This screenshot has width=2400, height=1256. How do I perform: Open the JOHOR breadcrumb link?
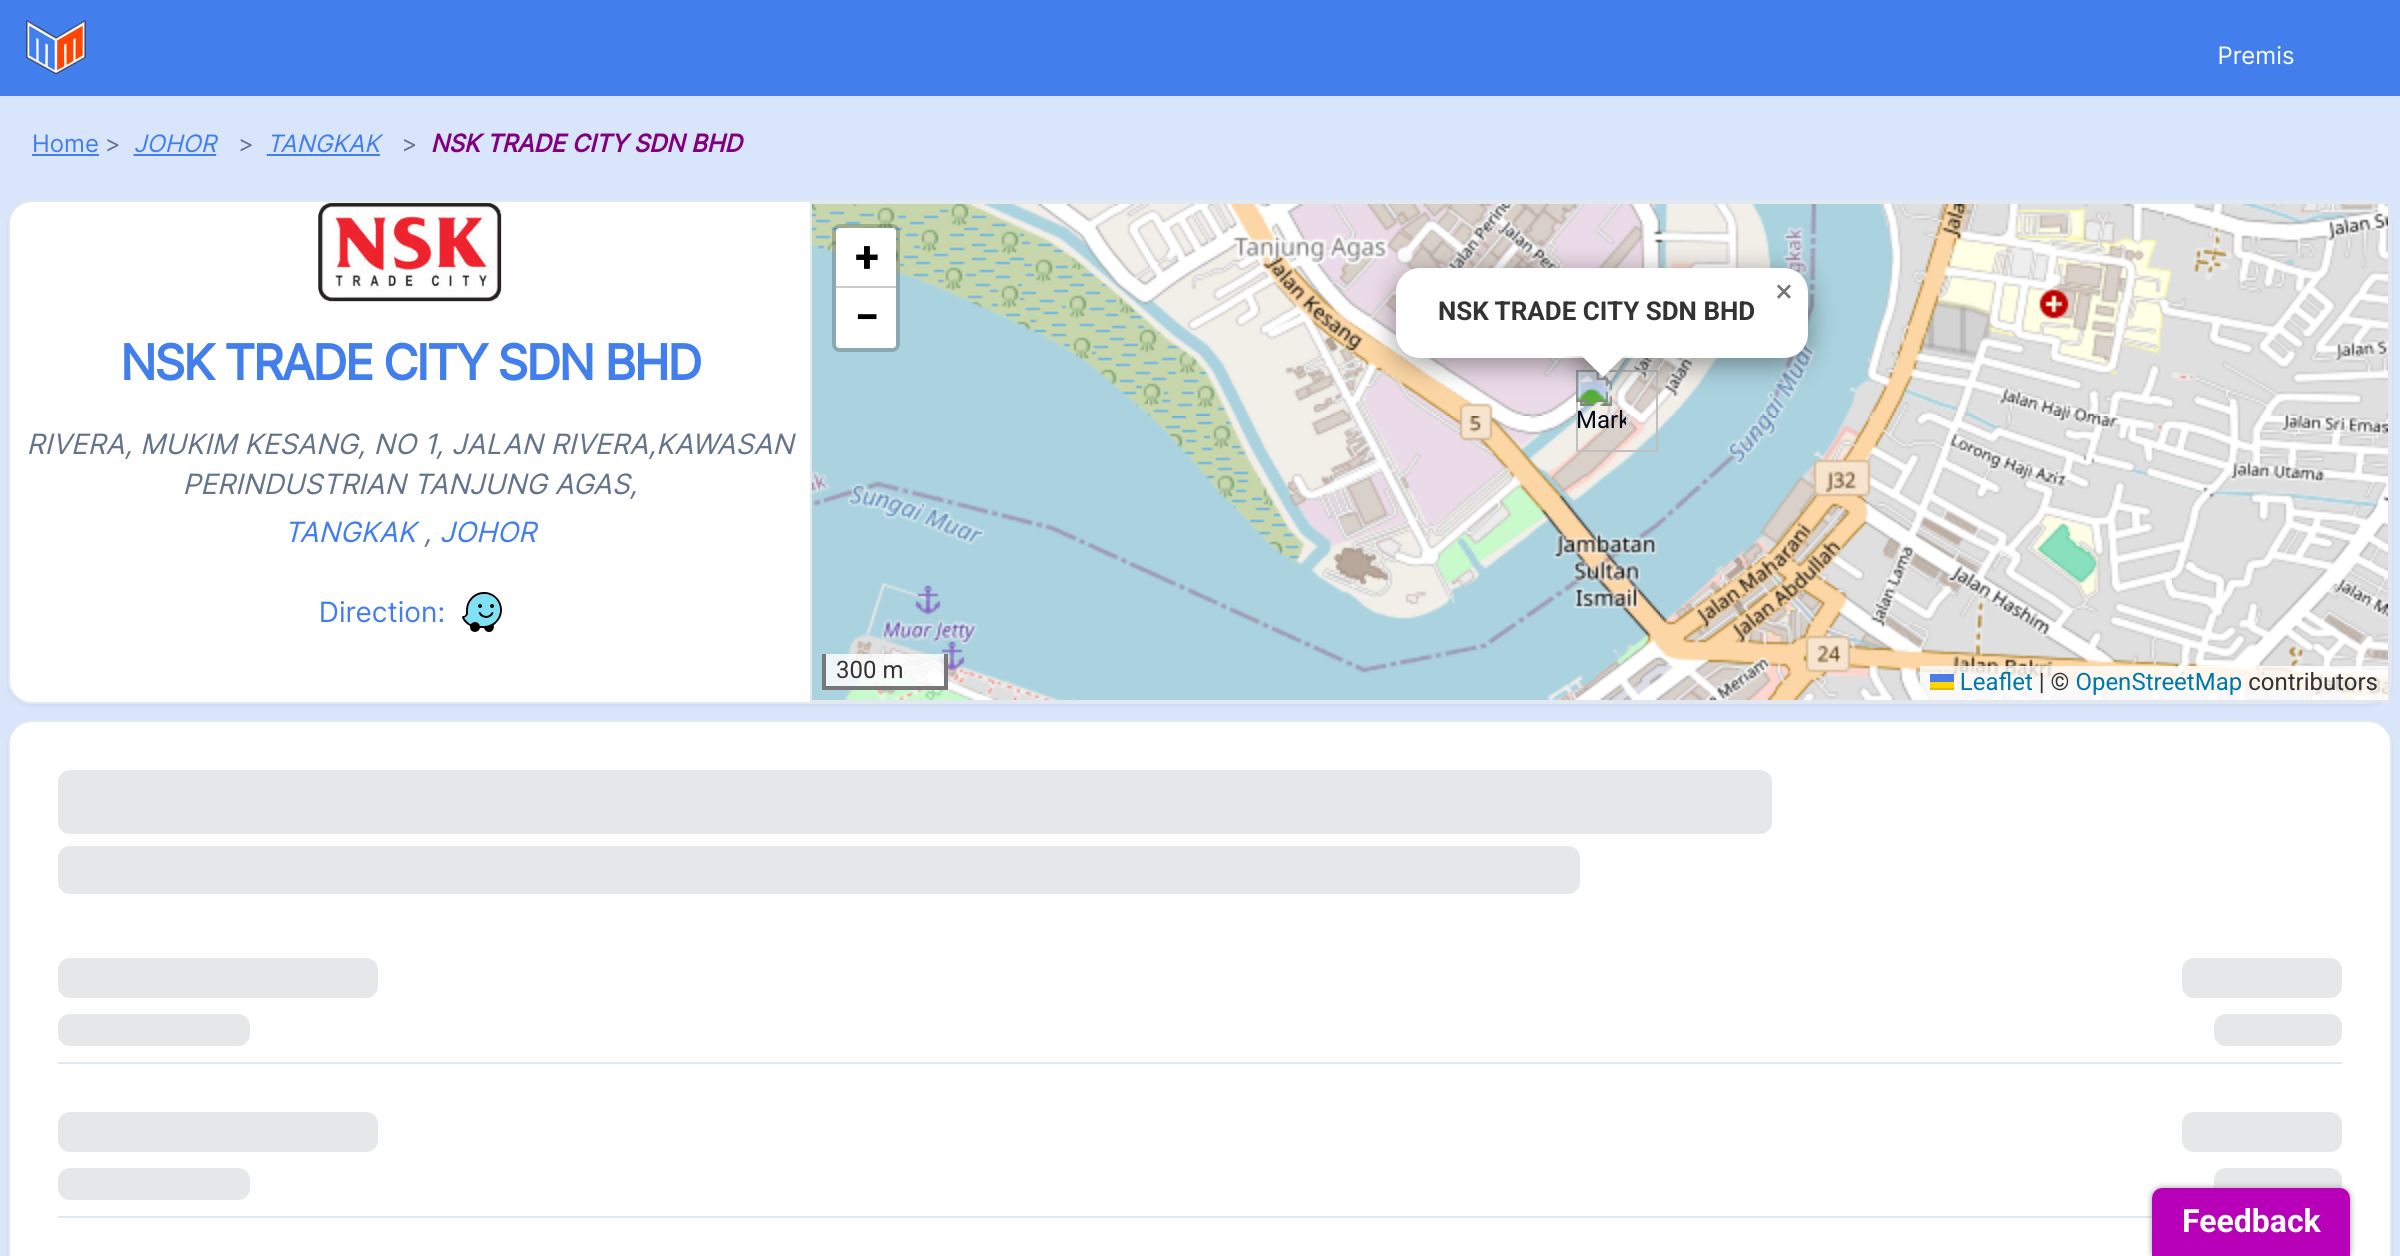[176, 144]
